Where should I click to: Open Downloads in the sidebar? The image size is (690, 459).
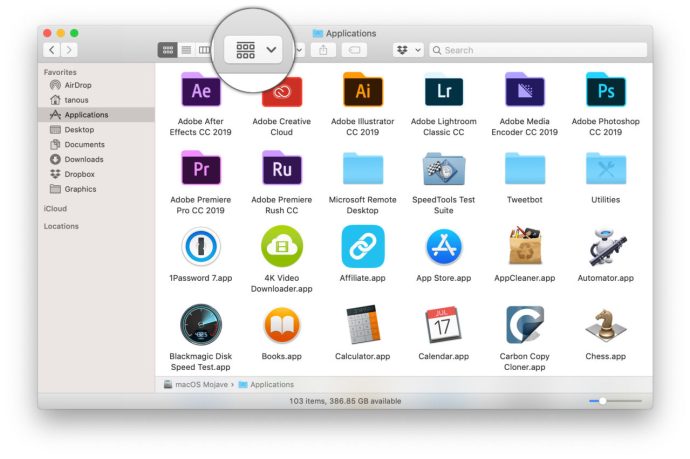click(x=96, y=159)
